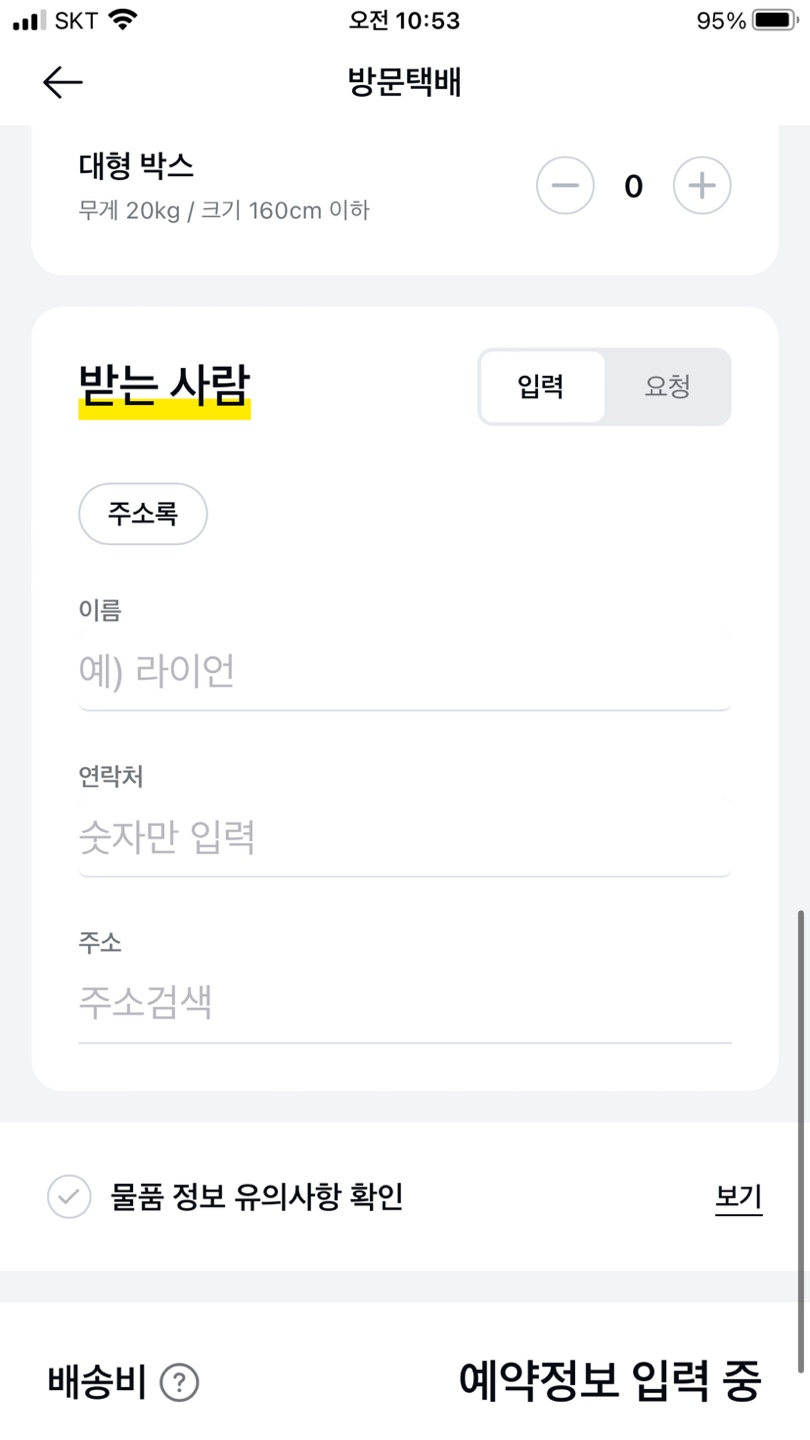This screenshot has width=810, height=1440.
Task: Tap the back arrow to exit 방문택배
Action: pyautogui.click(x=62, y=83)
